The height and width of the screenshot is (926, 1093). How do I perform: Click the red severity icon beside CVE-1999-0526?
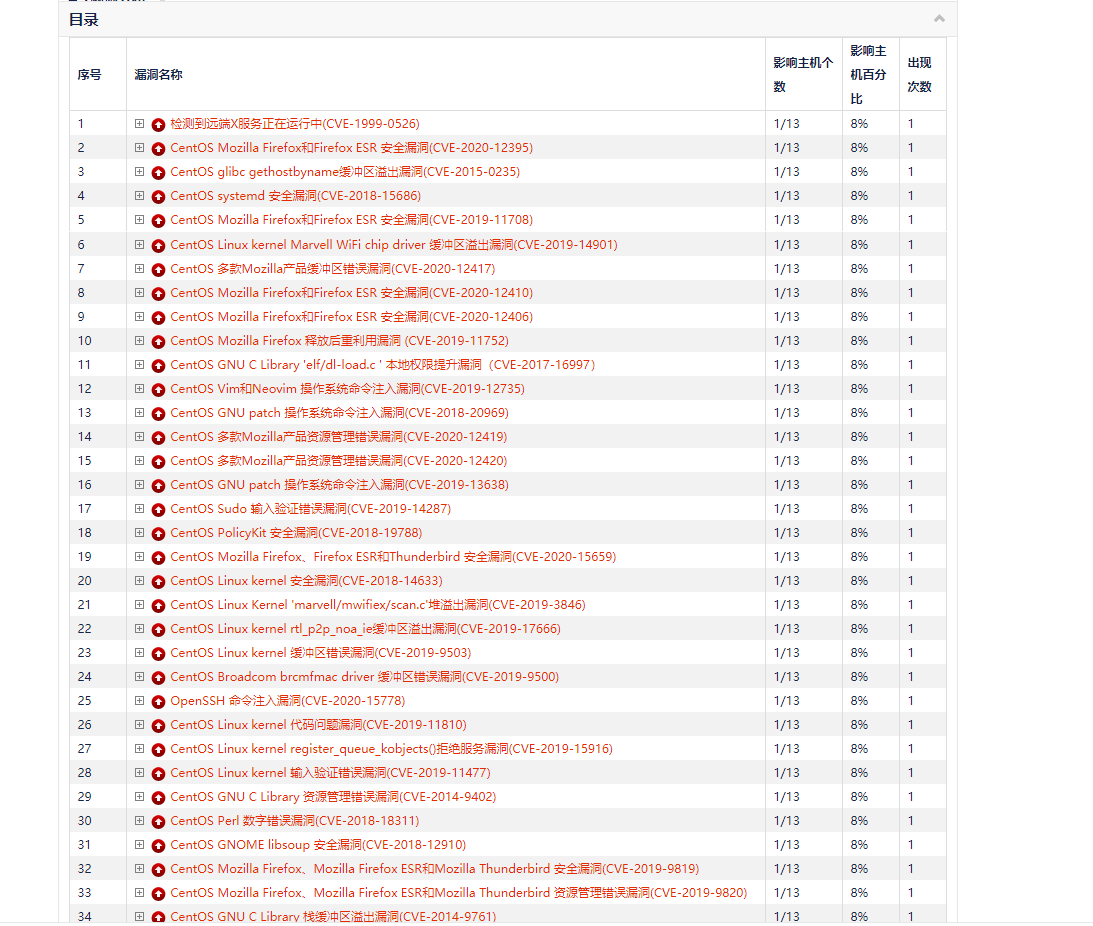click(158, 123)
